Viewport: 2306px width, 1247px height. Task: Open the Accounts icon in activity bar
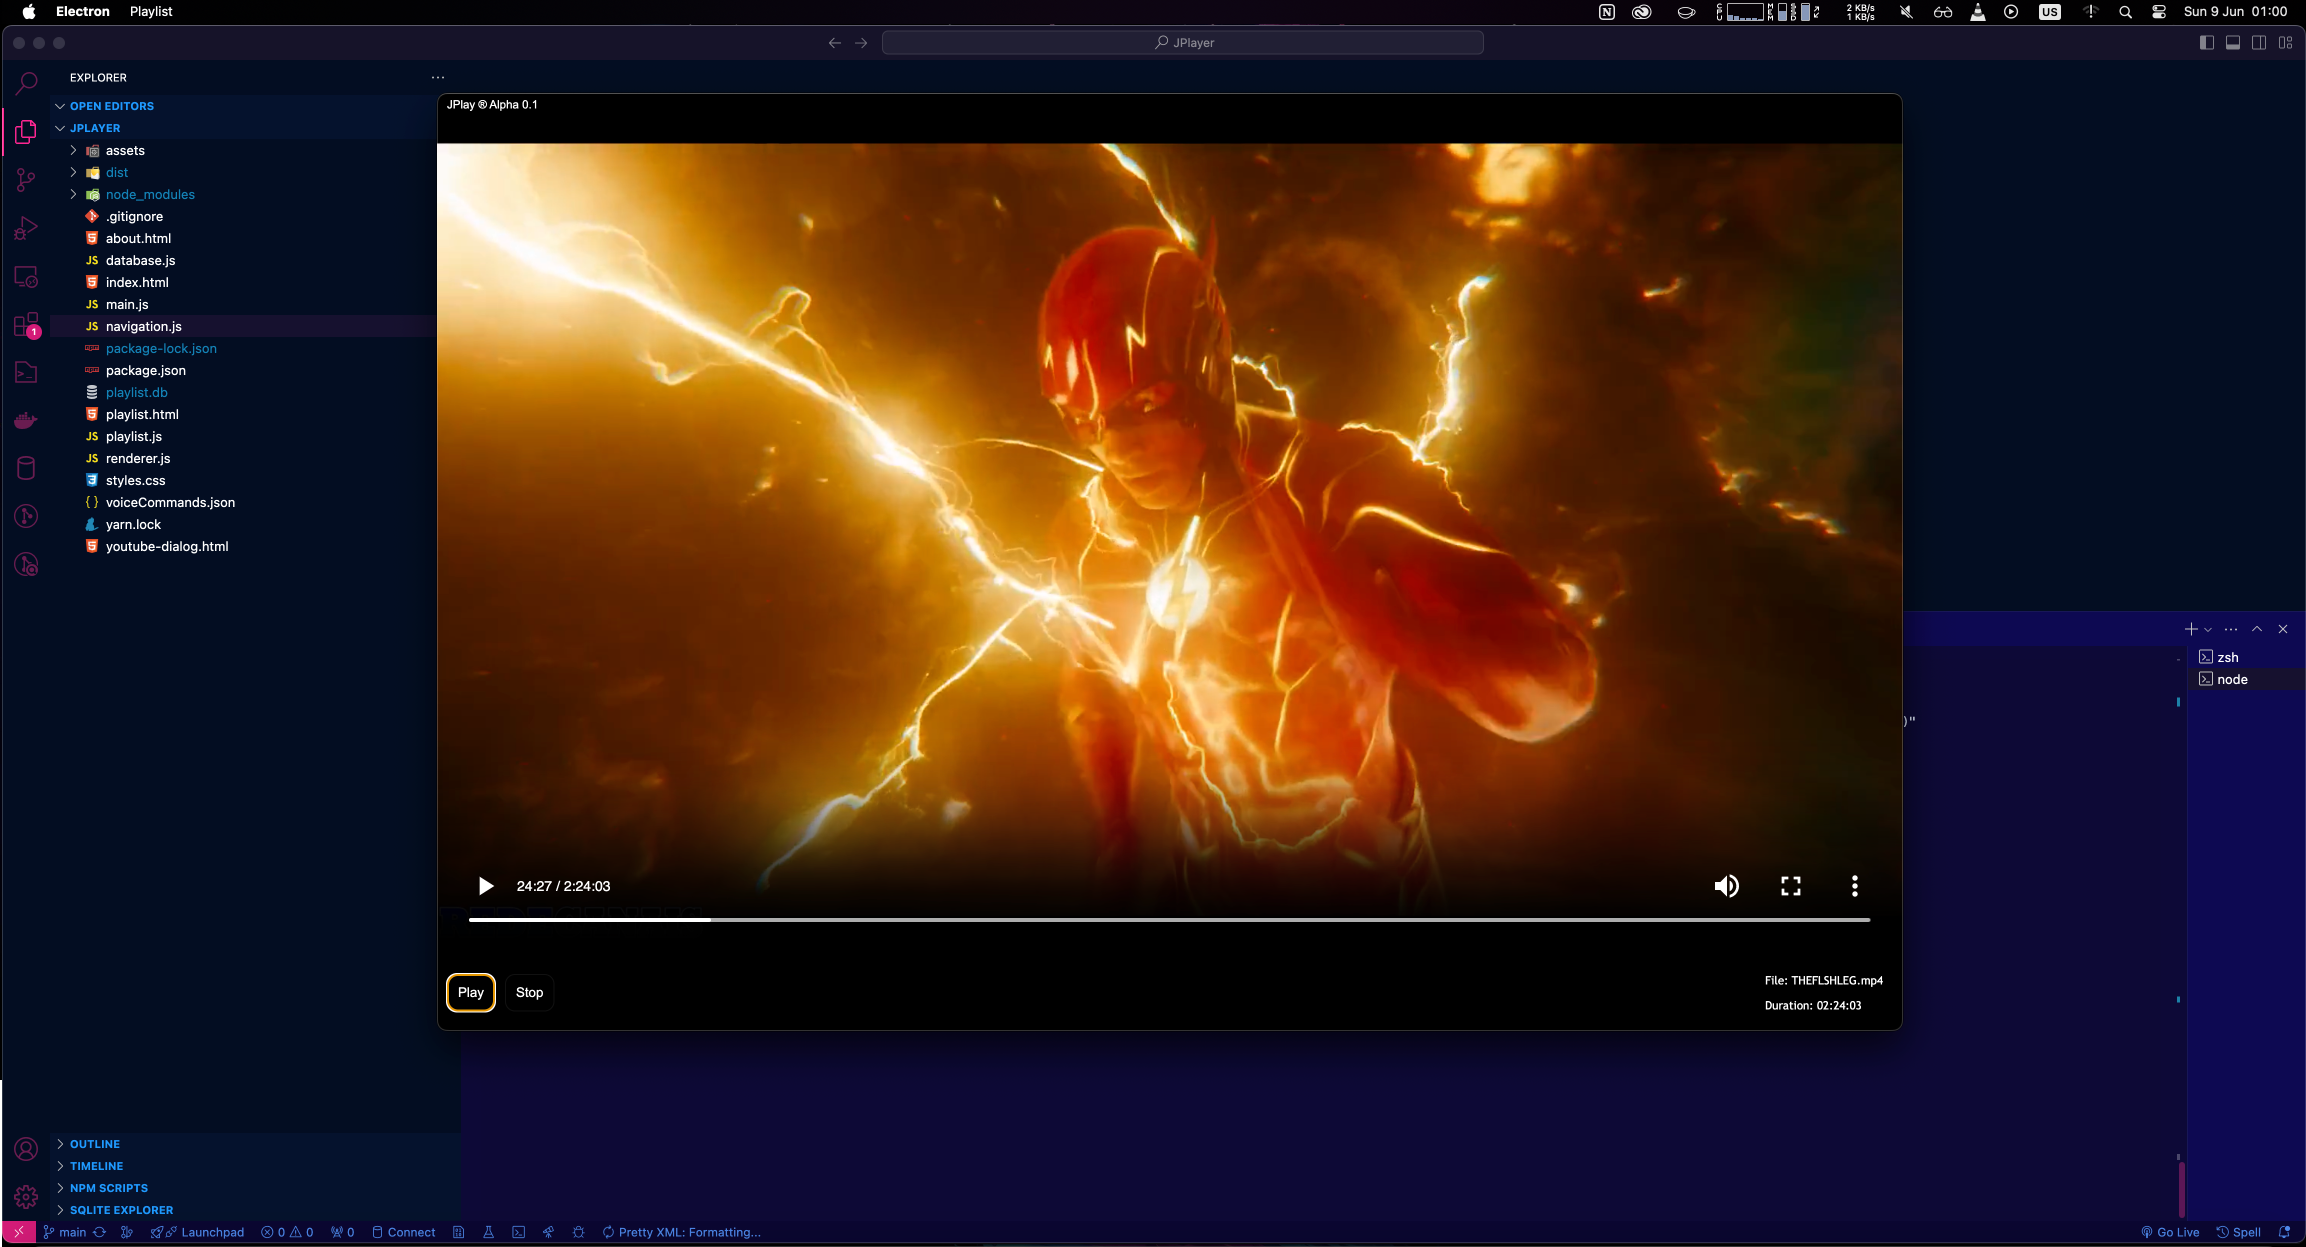pos(26,1149)
